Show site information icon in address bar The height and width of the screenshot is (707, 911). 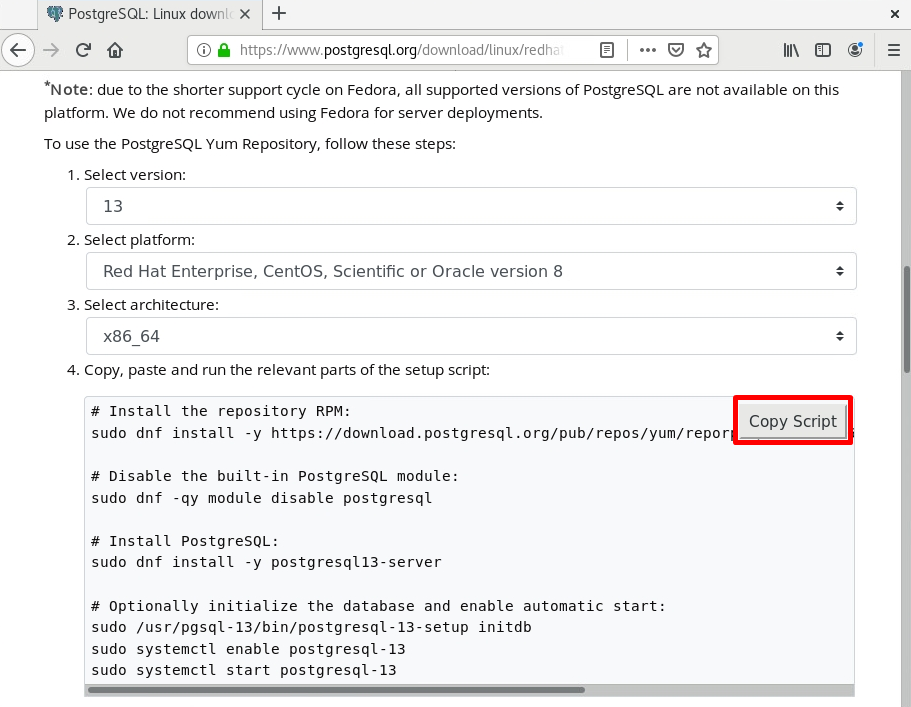tap(203, 50)
